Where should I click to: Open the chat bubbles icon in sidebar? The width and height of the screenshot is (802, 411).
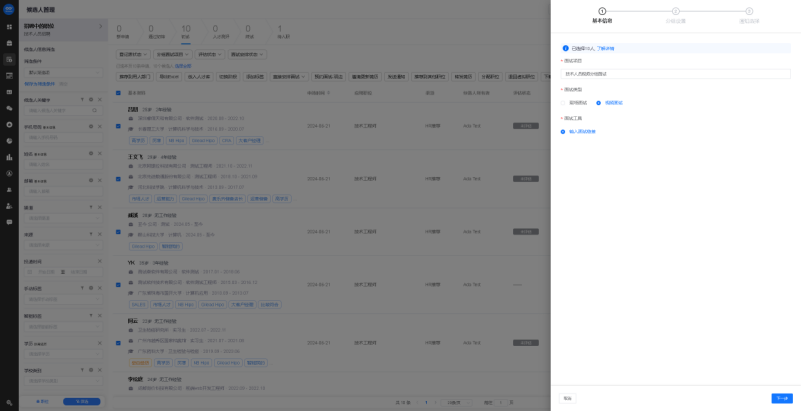click(9, 108)
